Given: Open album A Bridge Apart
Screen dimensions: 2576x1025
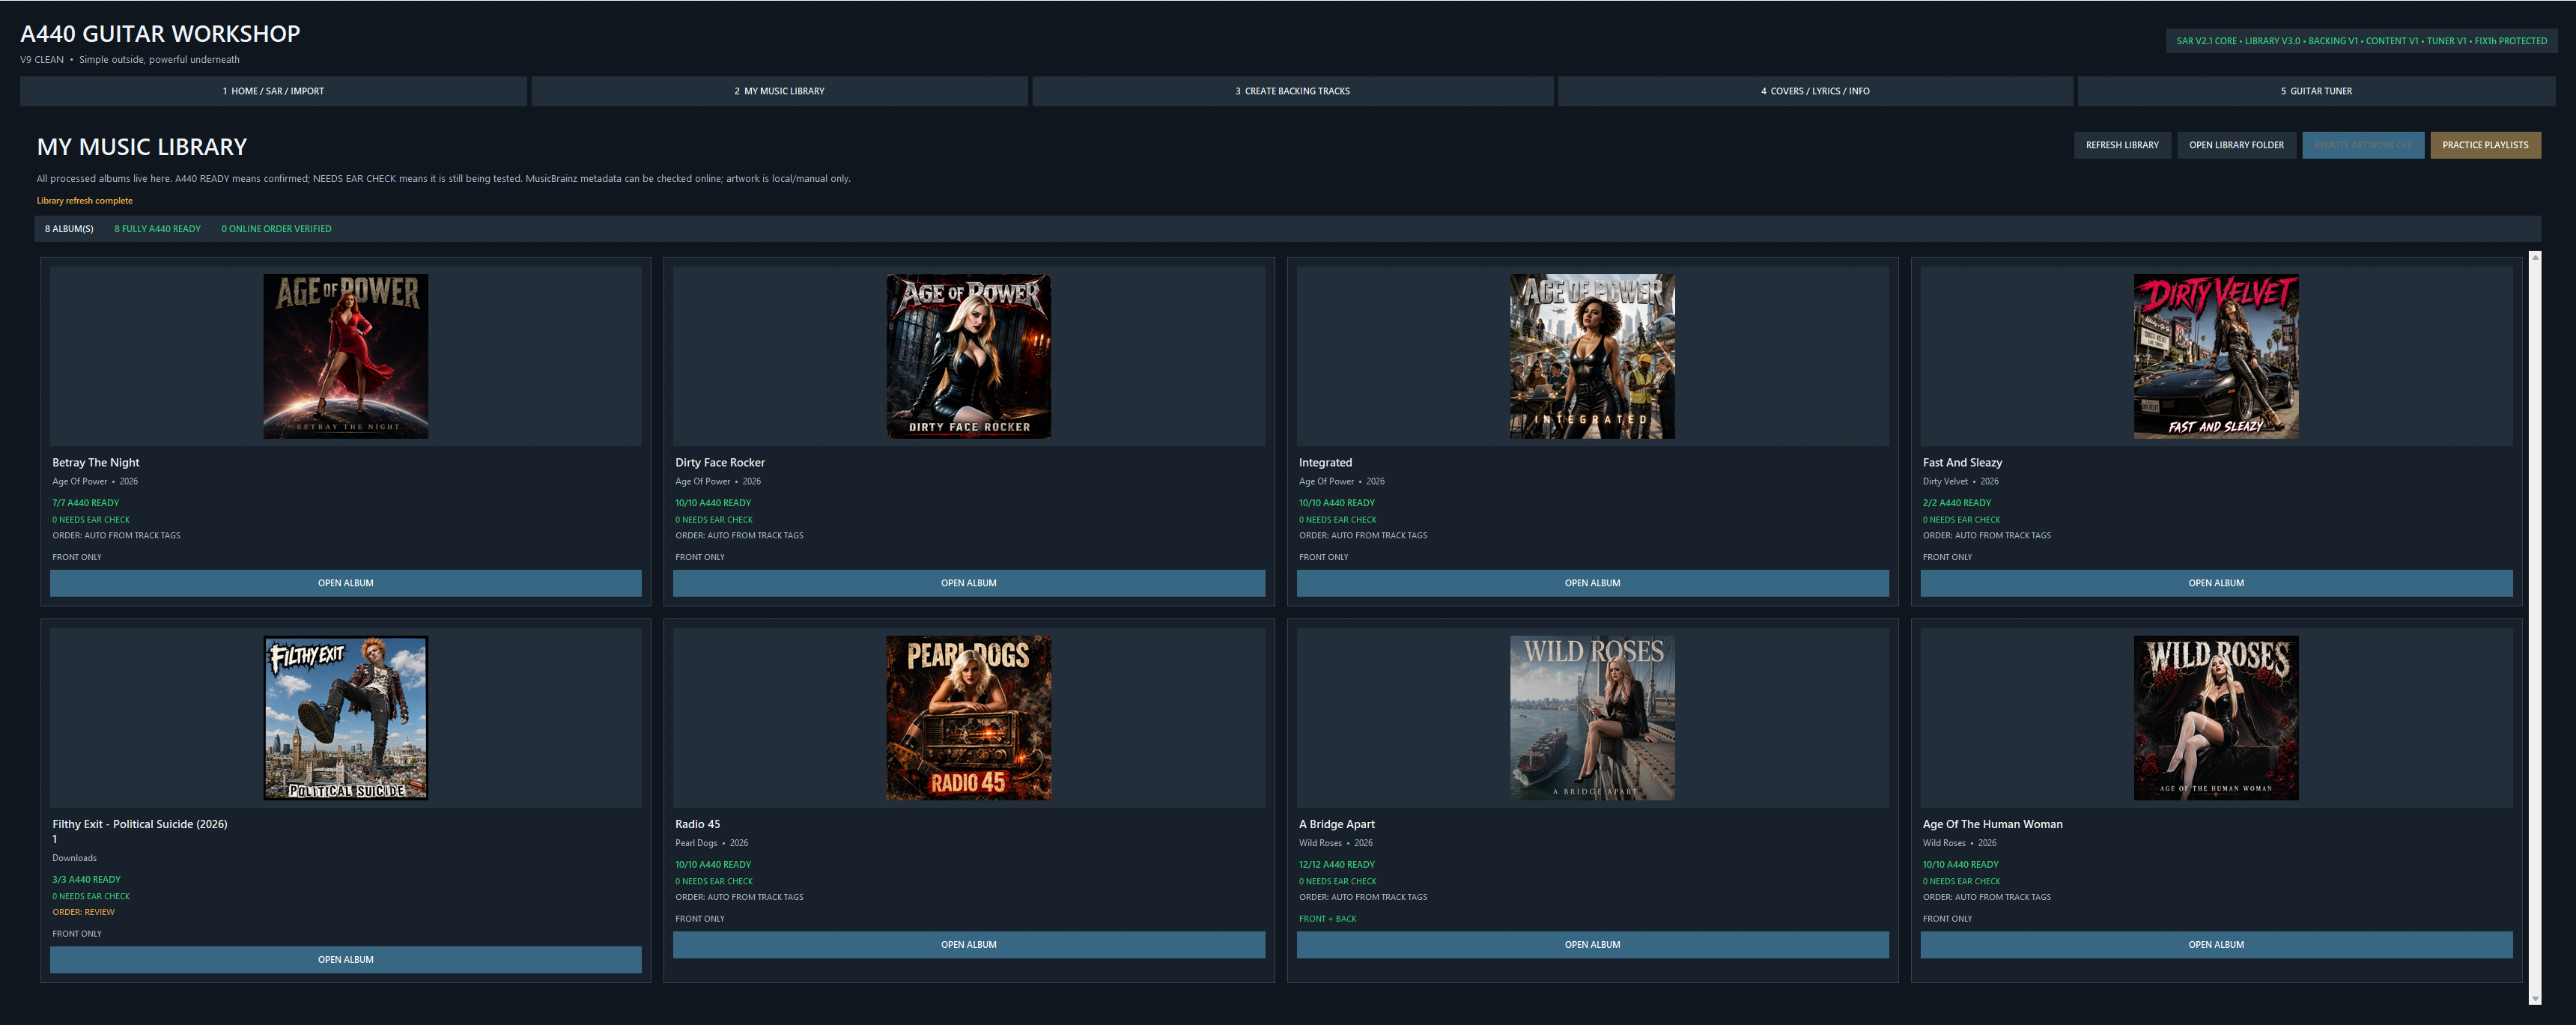Looking at the screenshot, I should pos(1593,945).
